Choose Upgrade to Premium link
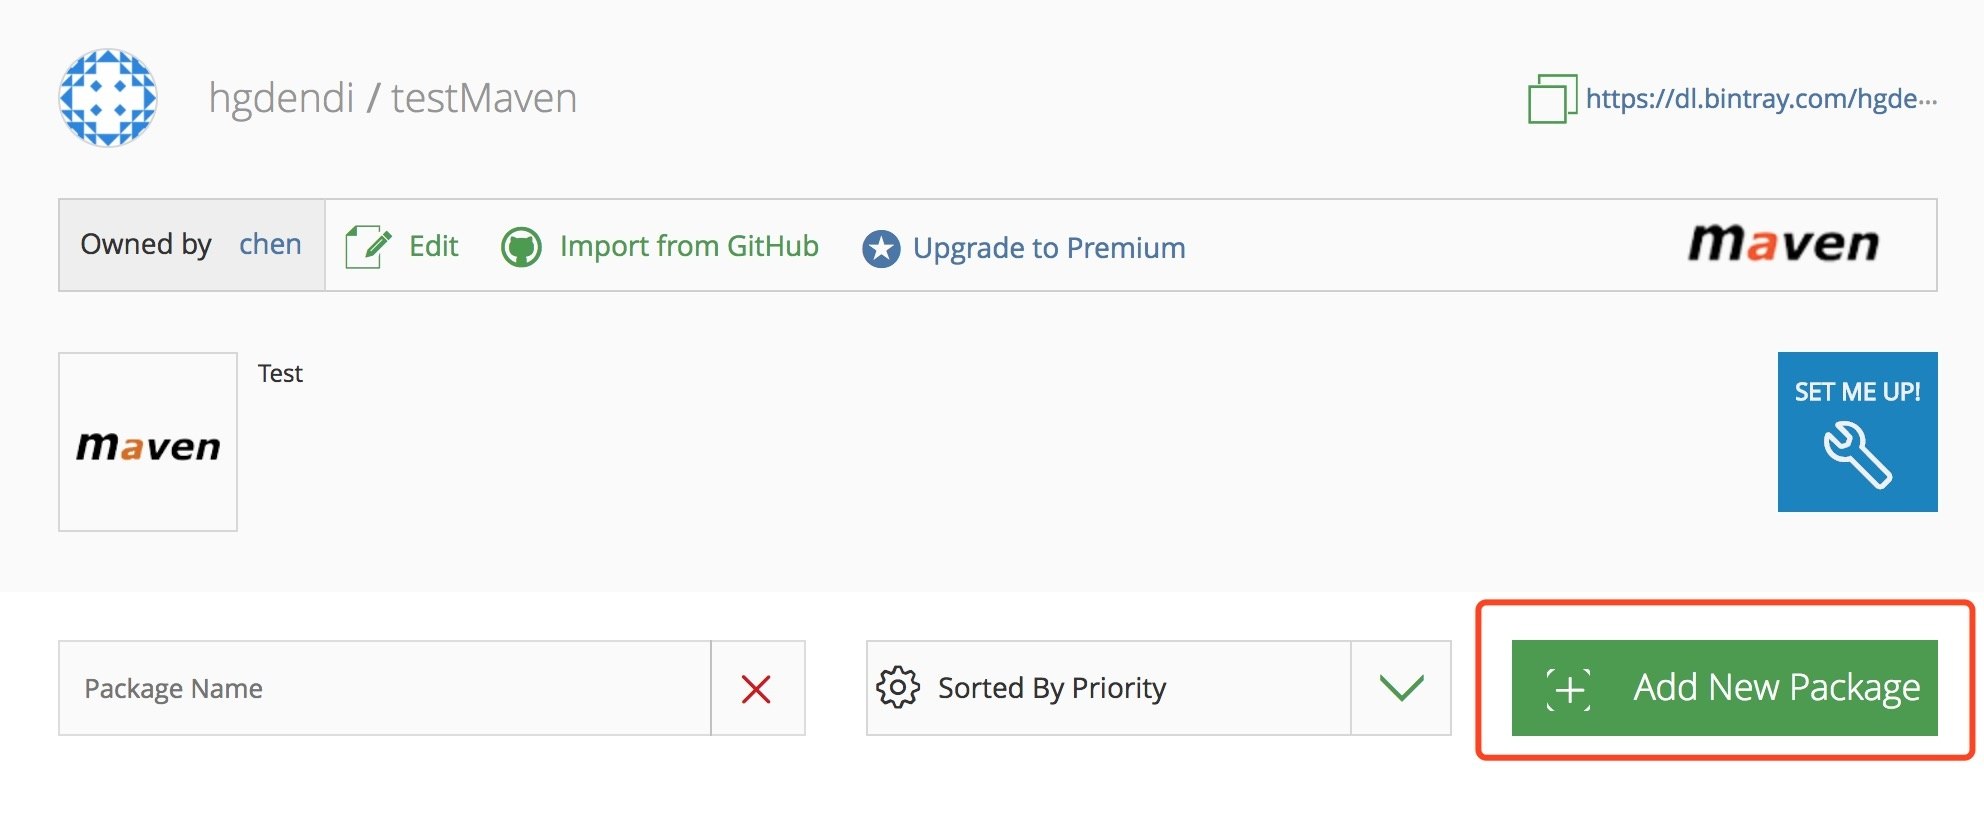 click(1049, 248)
